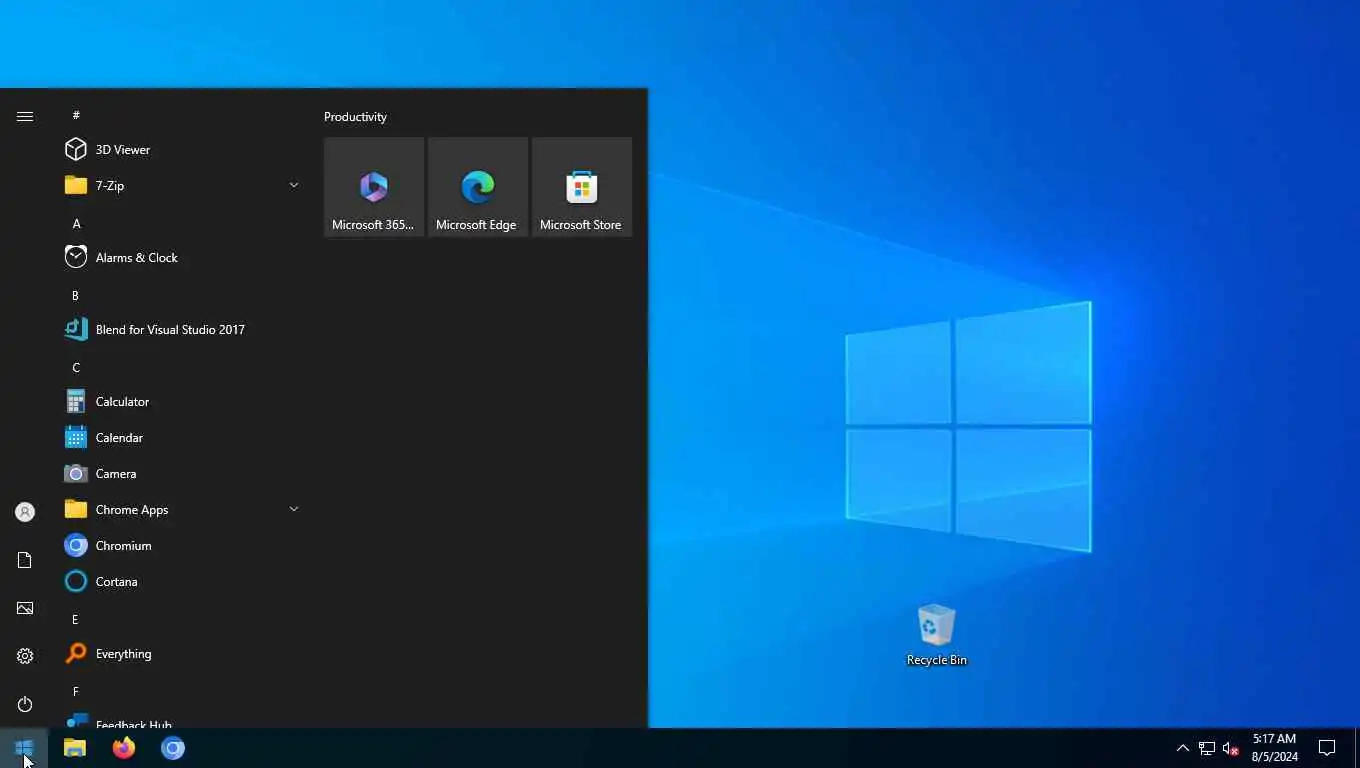Expand the Start menu hamburger navigation

[x=25, y=116]
